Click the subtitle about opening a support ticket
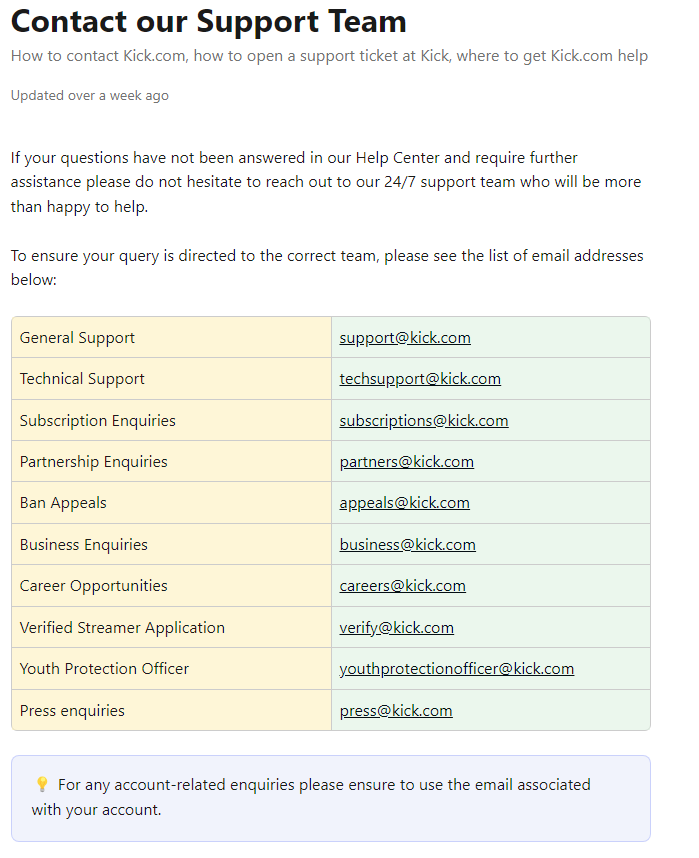The width and height of the screenshot is (699, 858). coord(330,56)
